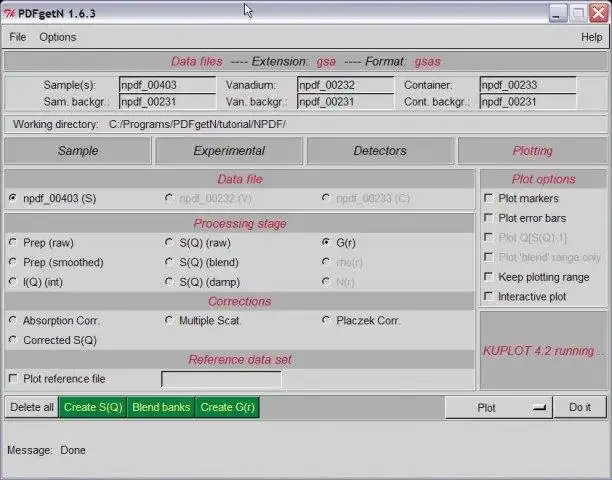Screen dimensions: 612x480
Task: Click the Sam. backgr. input field
Action: click(x=167, y=102)
